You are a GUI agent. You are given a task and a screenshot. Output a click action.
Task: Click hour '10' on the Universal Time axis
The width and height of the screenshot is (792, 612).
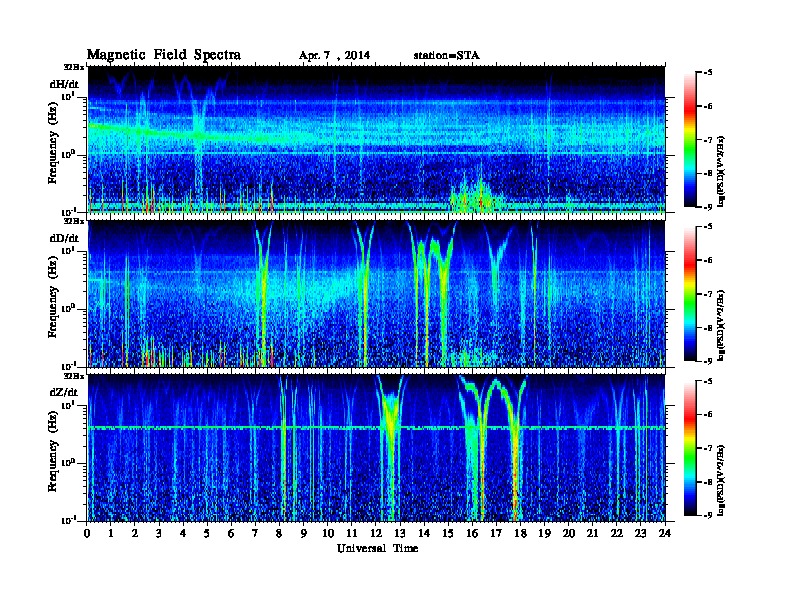point(328,533)
